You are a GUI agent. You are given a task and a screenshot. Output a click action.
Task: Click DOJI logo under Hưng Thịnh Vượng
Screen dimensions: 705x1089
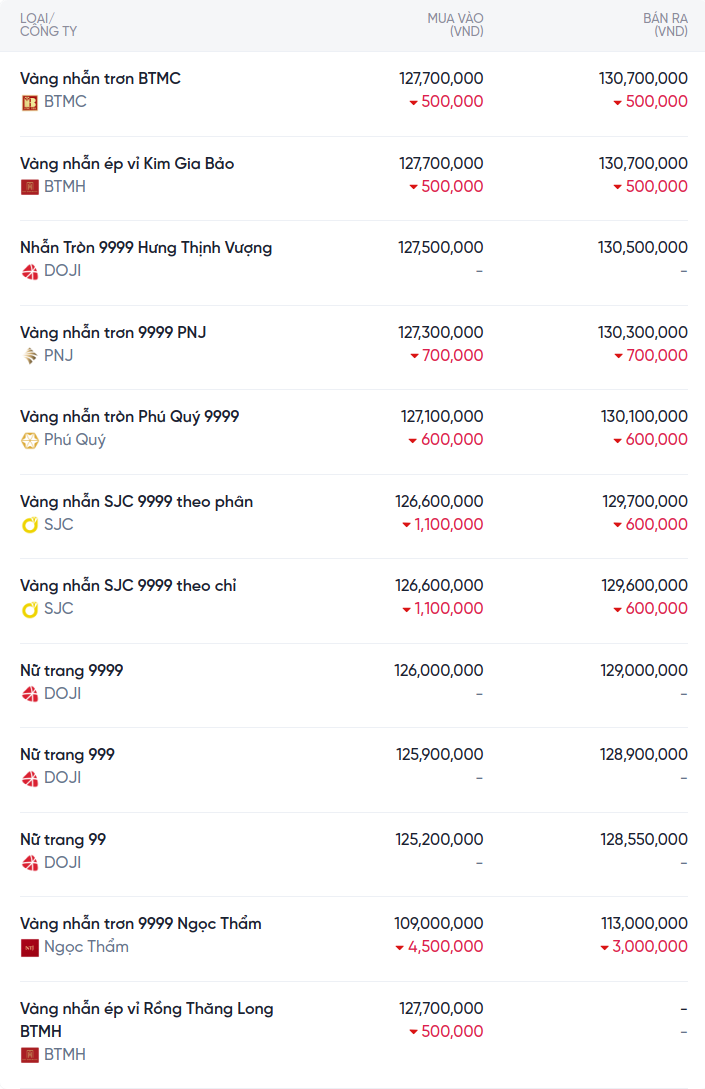coord(29,272)
